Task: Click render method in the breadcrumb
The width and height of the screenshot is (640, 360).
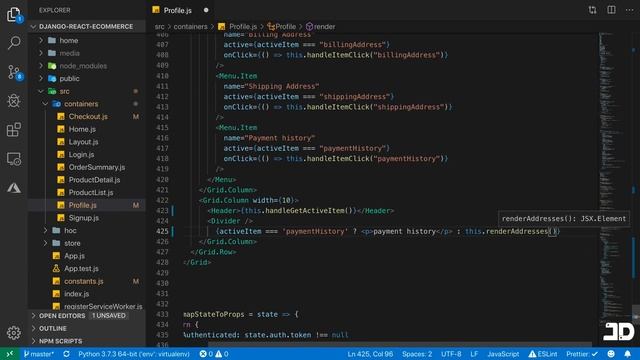Action: coord(320,27)
